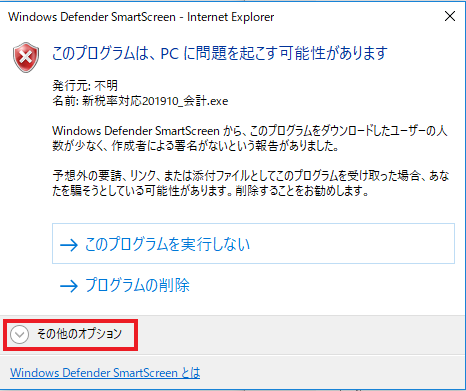Choose このプログラムを実行しない option

point(253,244)
